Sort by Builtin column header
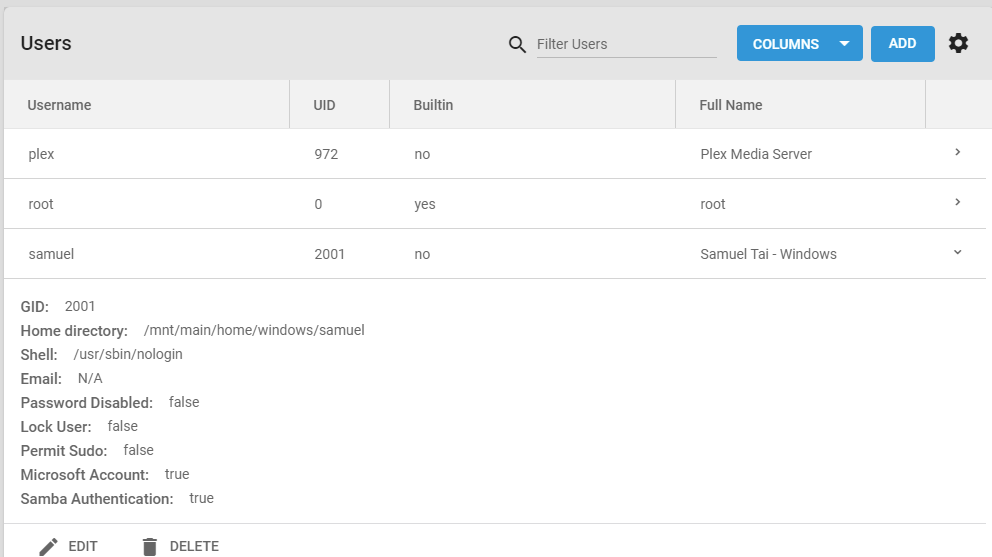 [x=433, y=105]
